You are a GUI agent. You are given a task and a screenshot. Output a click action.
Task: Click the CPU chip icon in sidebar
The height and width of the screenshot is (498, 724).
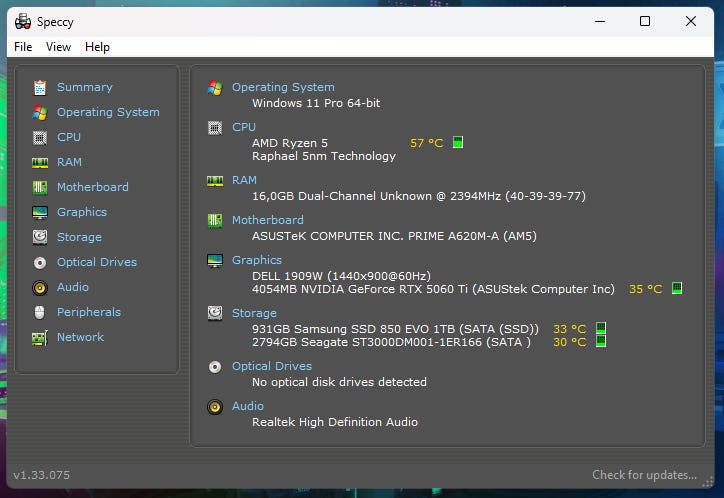pyautogui.click(x=40, y=138)
